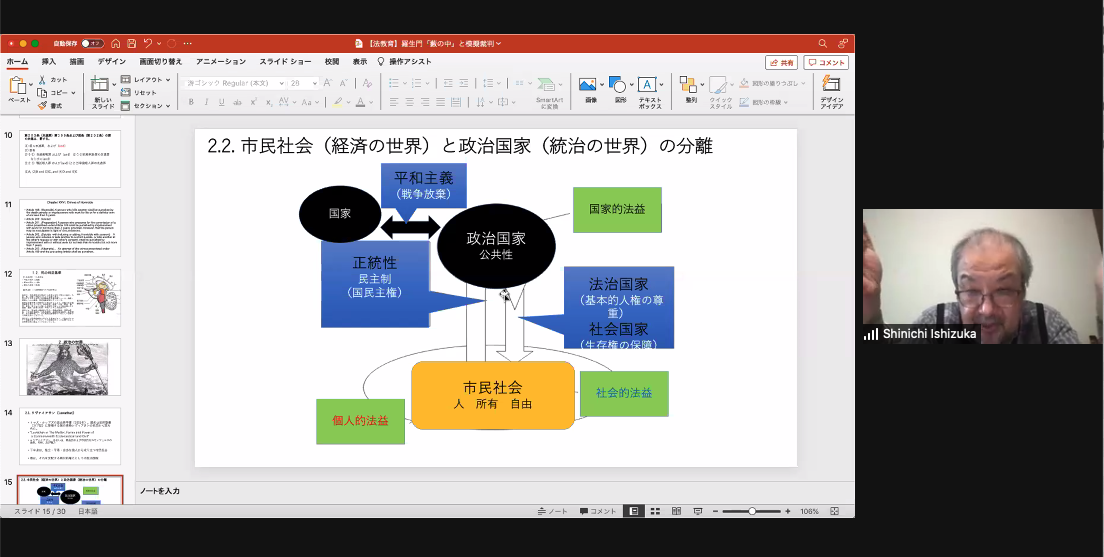
Task: Click the カット scissors button
Action: [x=53, y=80]
